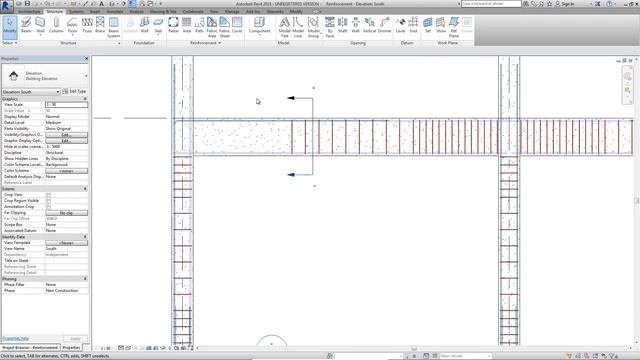The width and height of the screenshot is (640, 360).
Task: Activate the Beam tool
Action: [26, 25]
